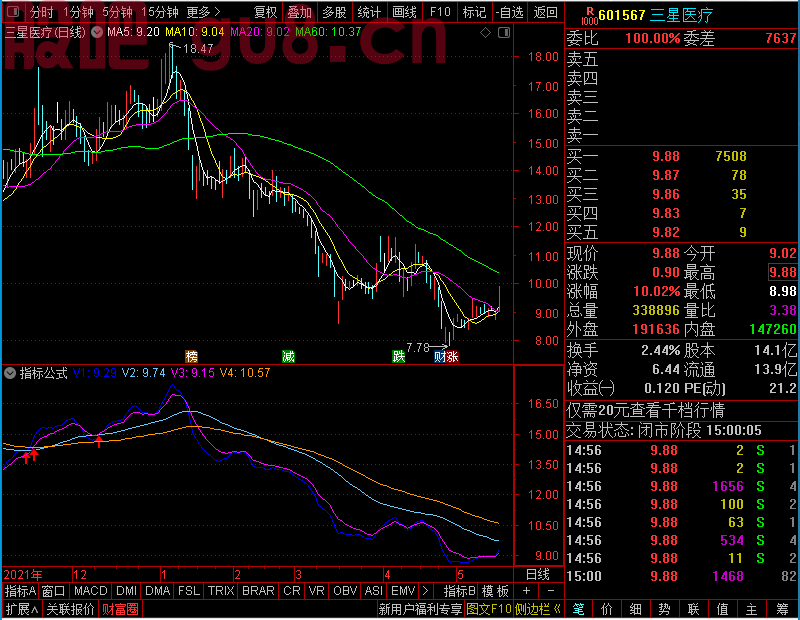Select the 势 trend tab
The height and width of the screenshot is (620, 800).
664,609
